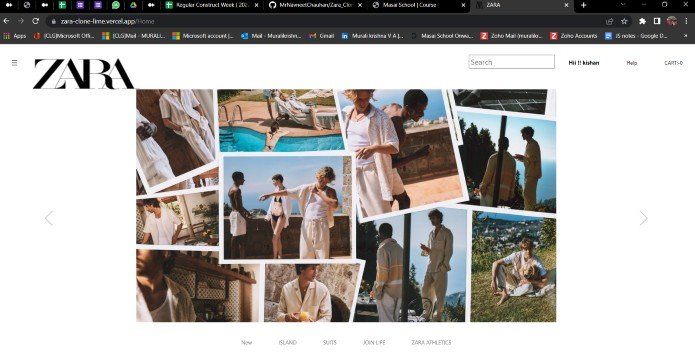Open the Murali krishna V A LinkedIn bookmark
695x361 pixels.
click(x=373, y=36)
